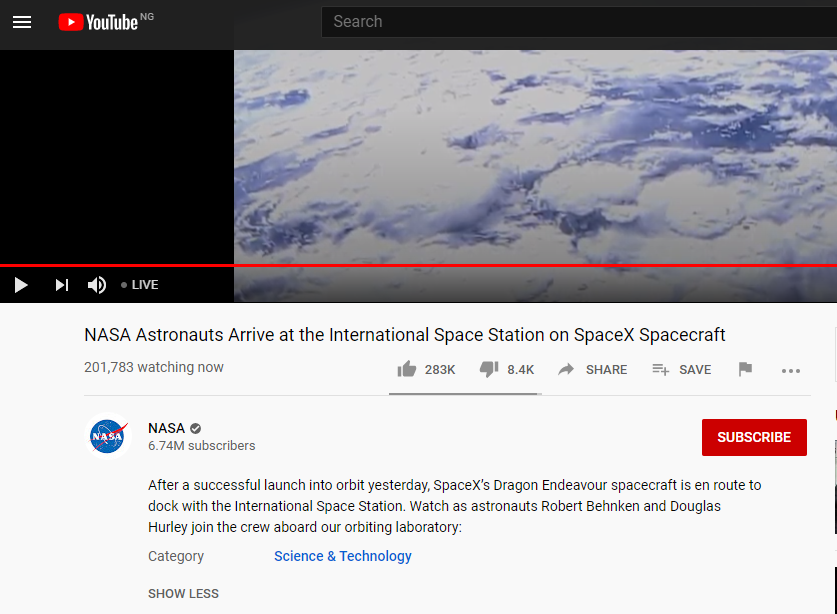The width and height of the screenshot is (837, 614).
Task: Click the 283K like count
Action: point(440,370)
